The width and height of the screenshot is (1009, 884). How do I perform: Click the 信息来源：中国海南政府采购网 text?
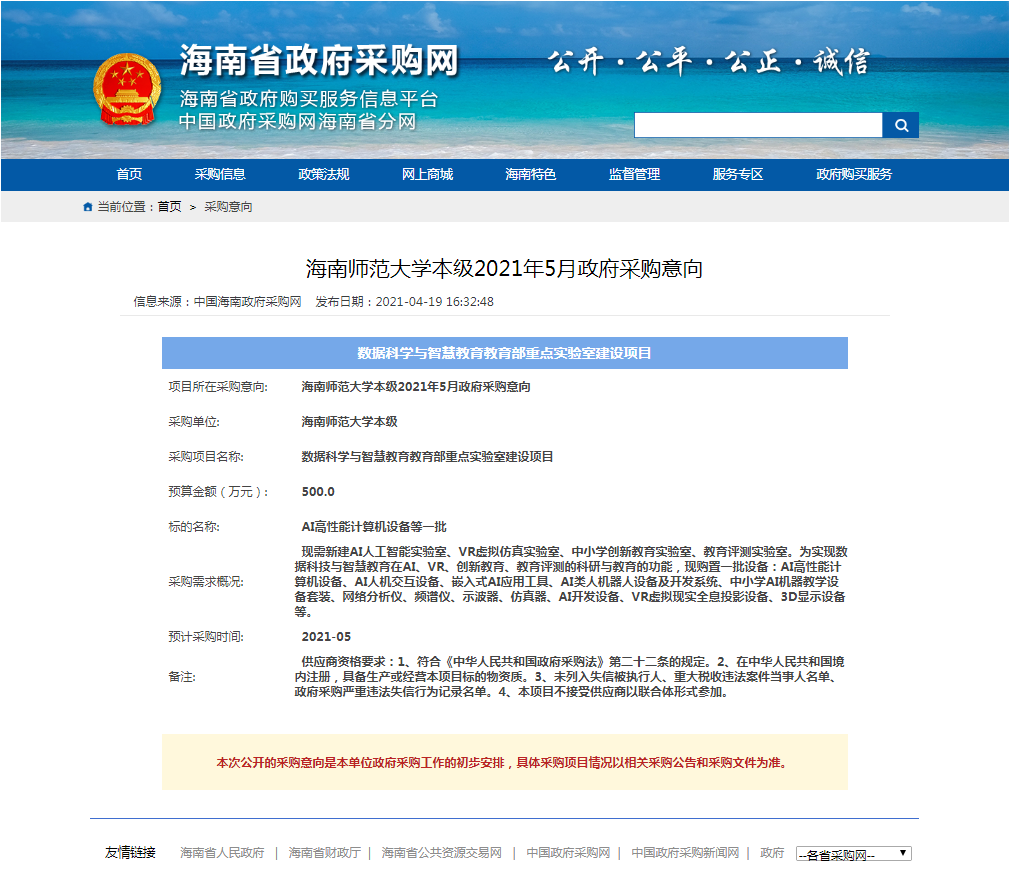tap(218, 302)
